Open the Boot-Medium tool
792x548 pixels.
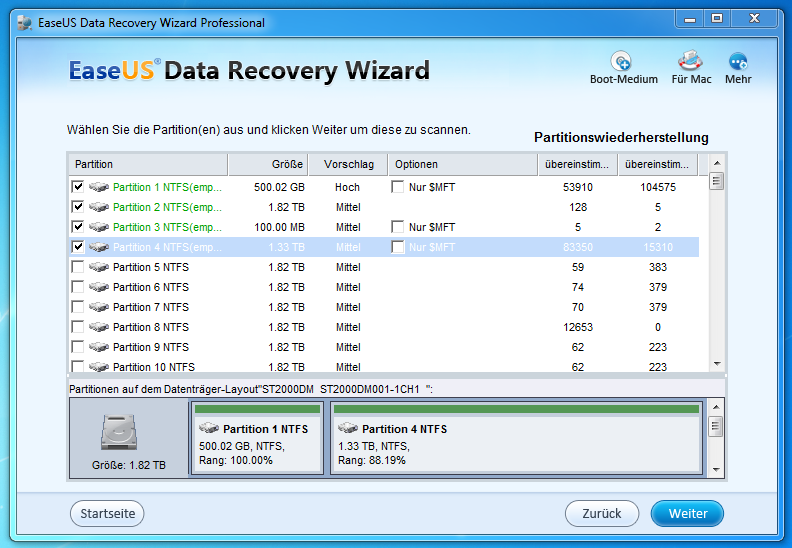(x=623, y=68)
